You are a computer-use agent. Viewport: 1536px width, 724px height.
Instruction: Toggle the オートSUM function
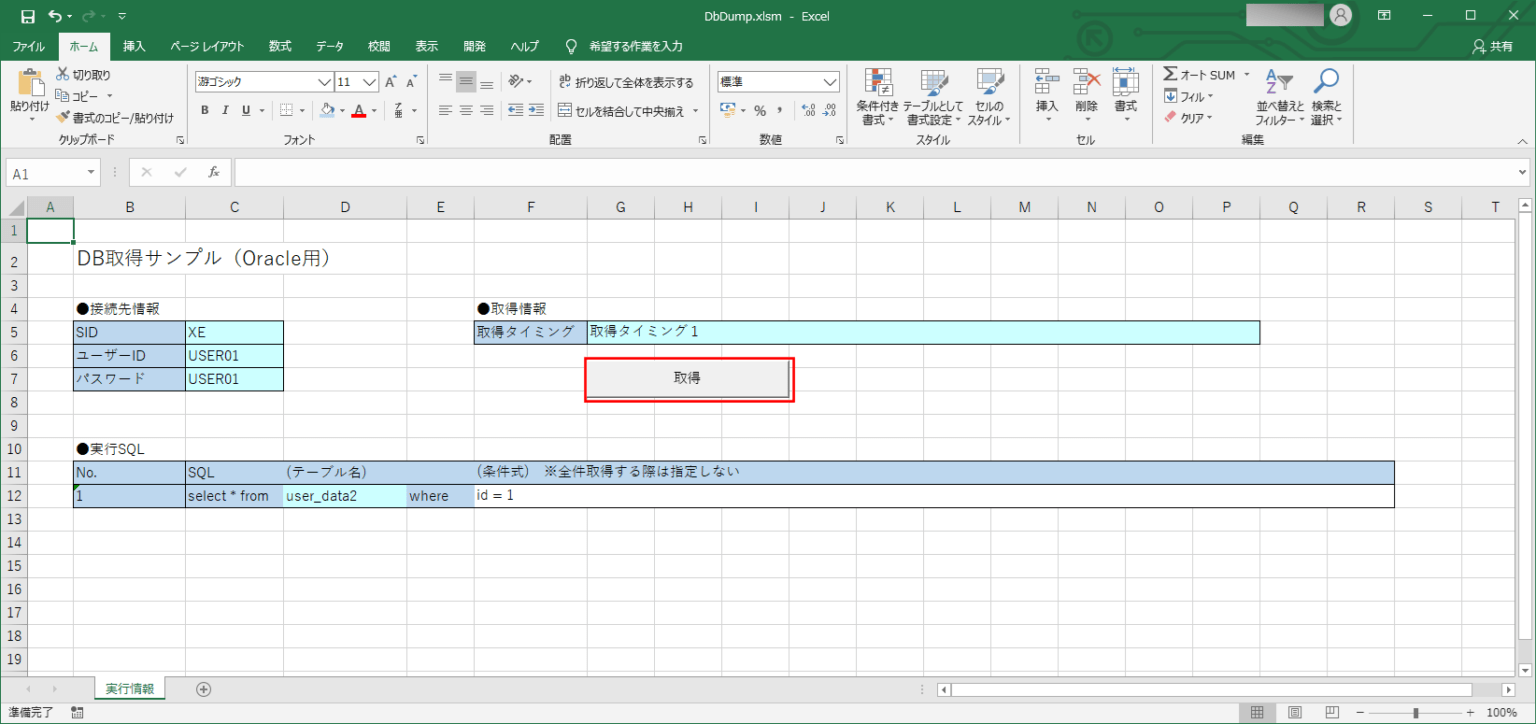[x=1198, y=73]
